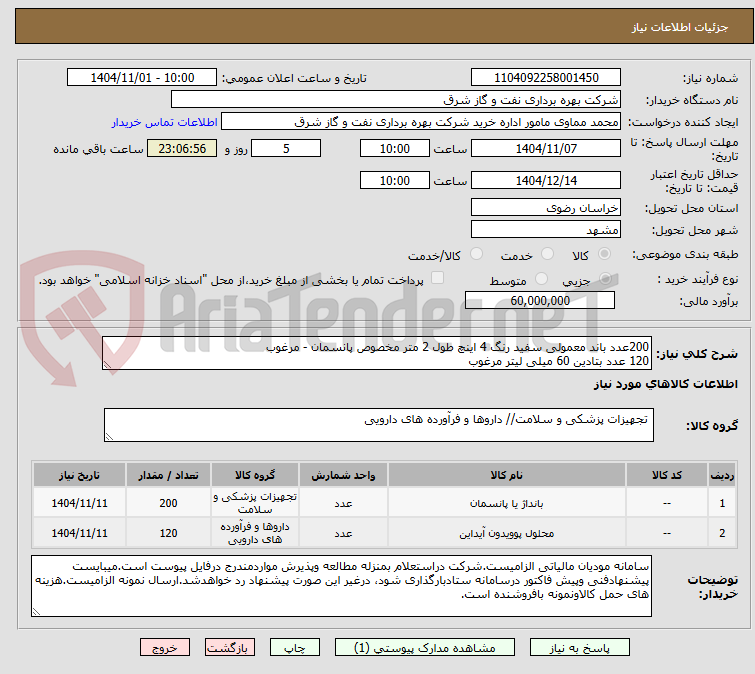Click the city field مشهد
Screen dimensions: 755x674
click(x=546, y=230)
